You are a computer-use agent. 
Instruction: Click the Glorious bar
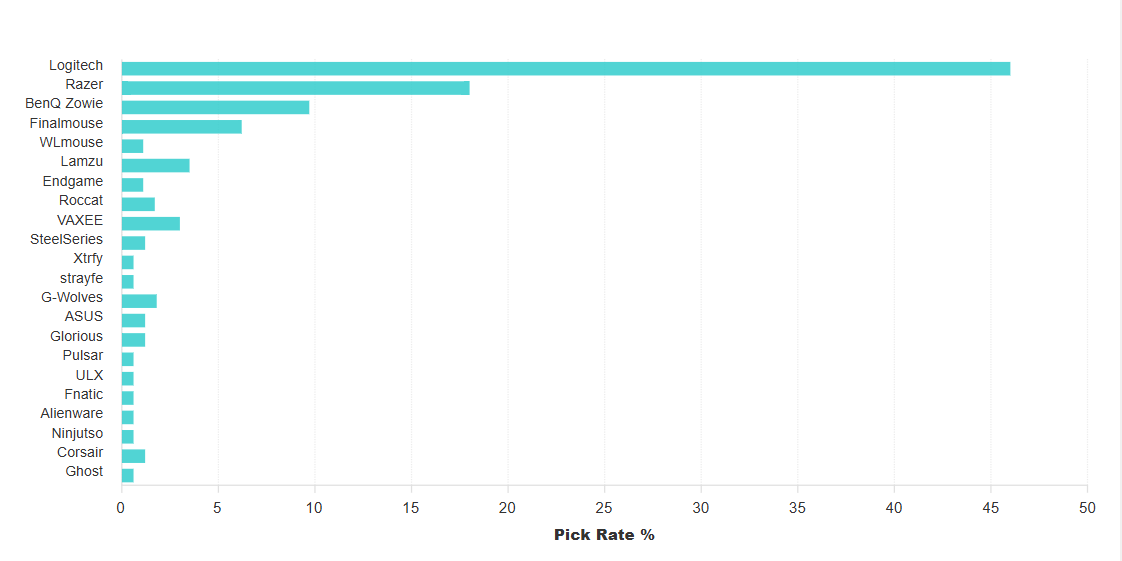[x=133, y=339]
